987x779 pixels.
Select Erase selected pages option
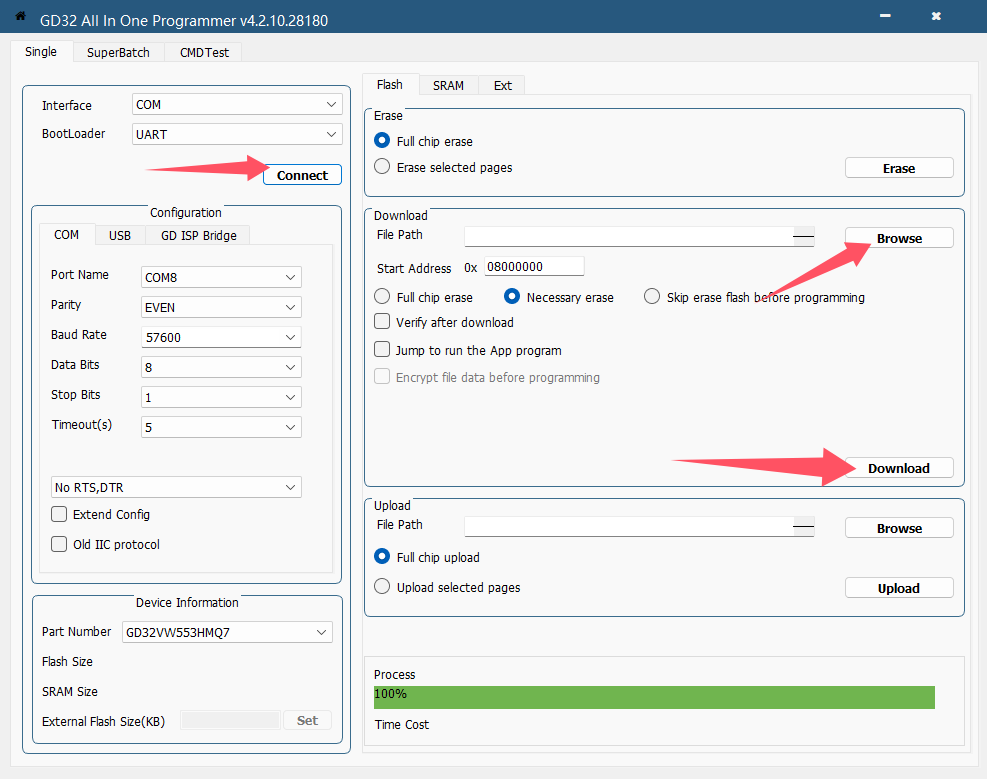point(382,167)
